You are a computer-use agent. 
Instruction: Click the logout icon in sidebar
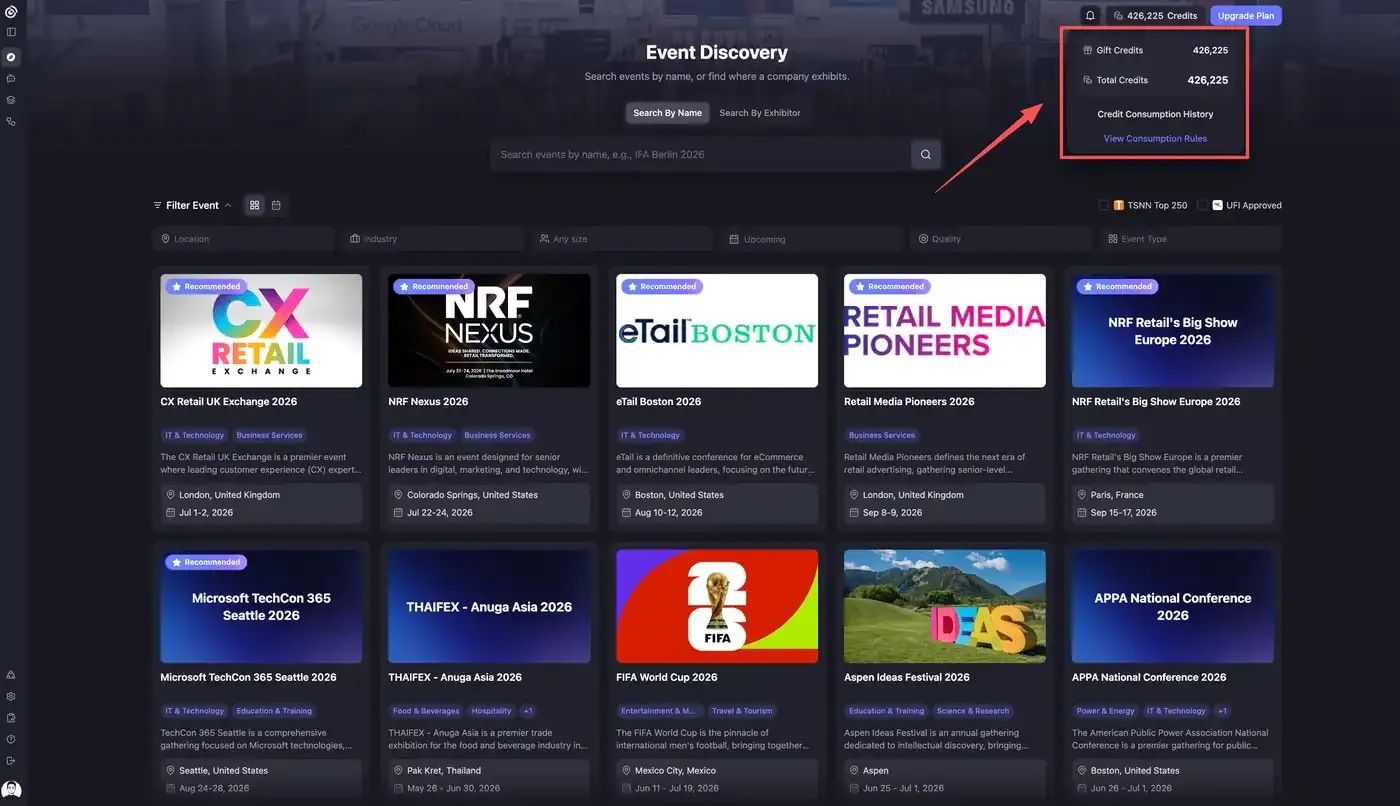11,761
